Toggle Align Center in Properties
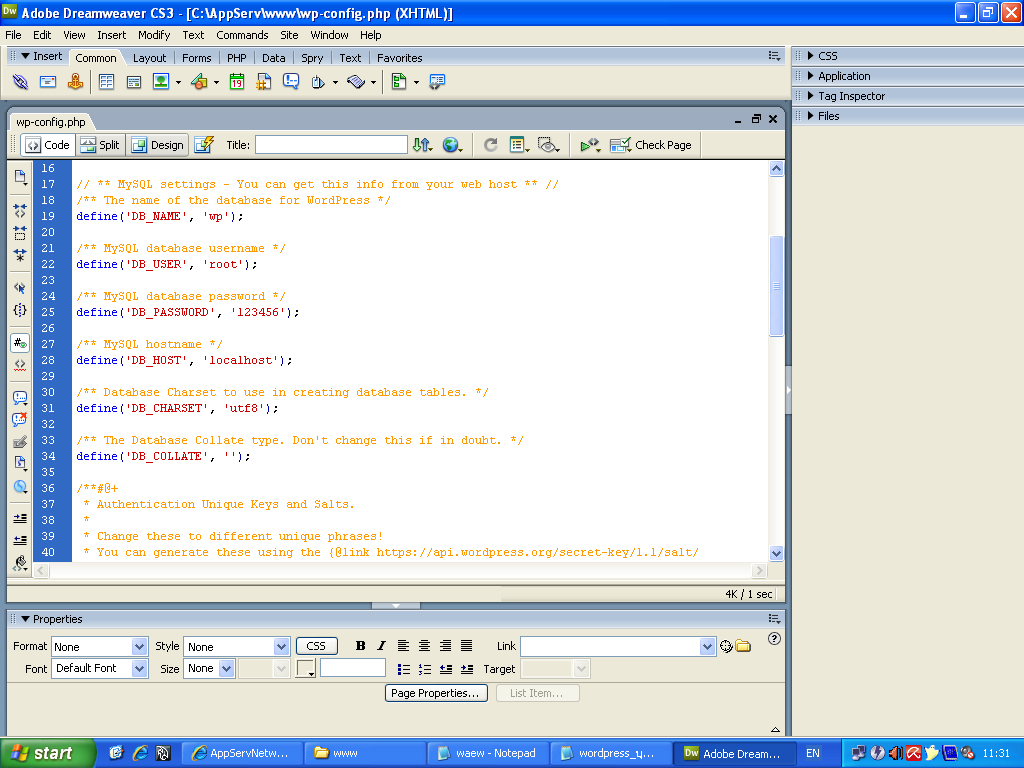 tap(424, 646)
